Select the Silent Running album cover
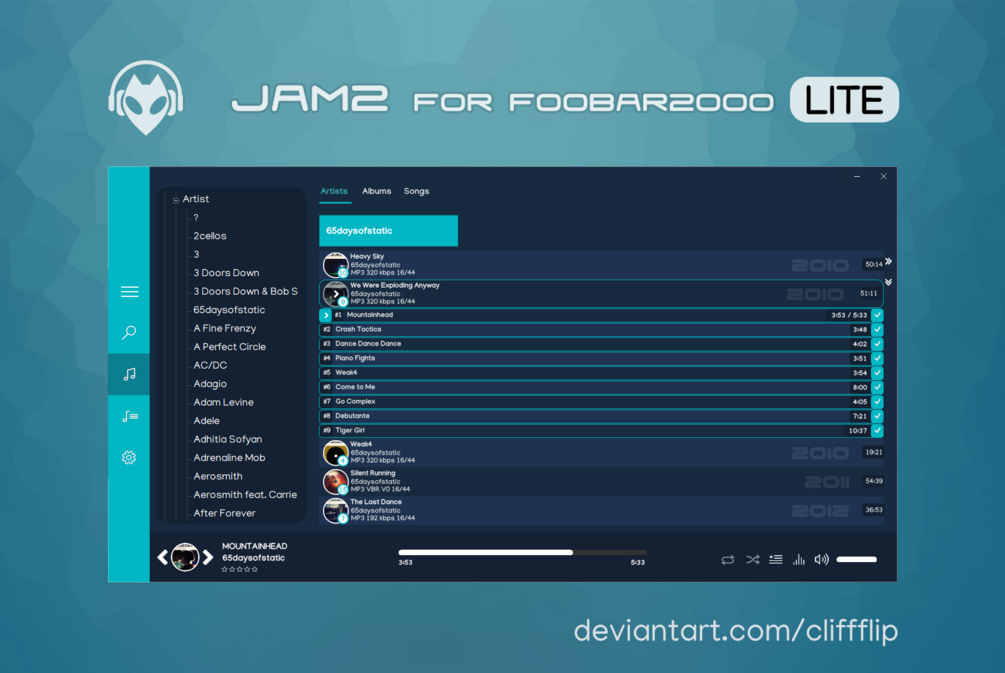This screenshot has width=1005, height=673. tap(335, 481)
